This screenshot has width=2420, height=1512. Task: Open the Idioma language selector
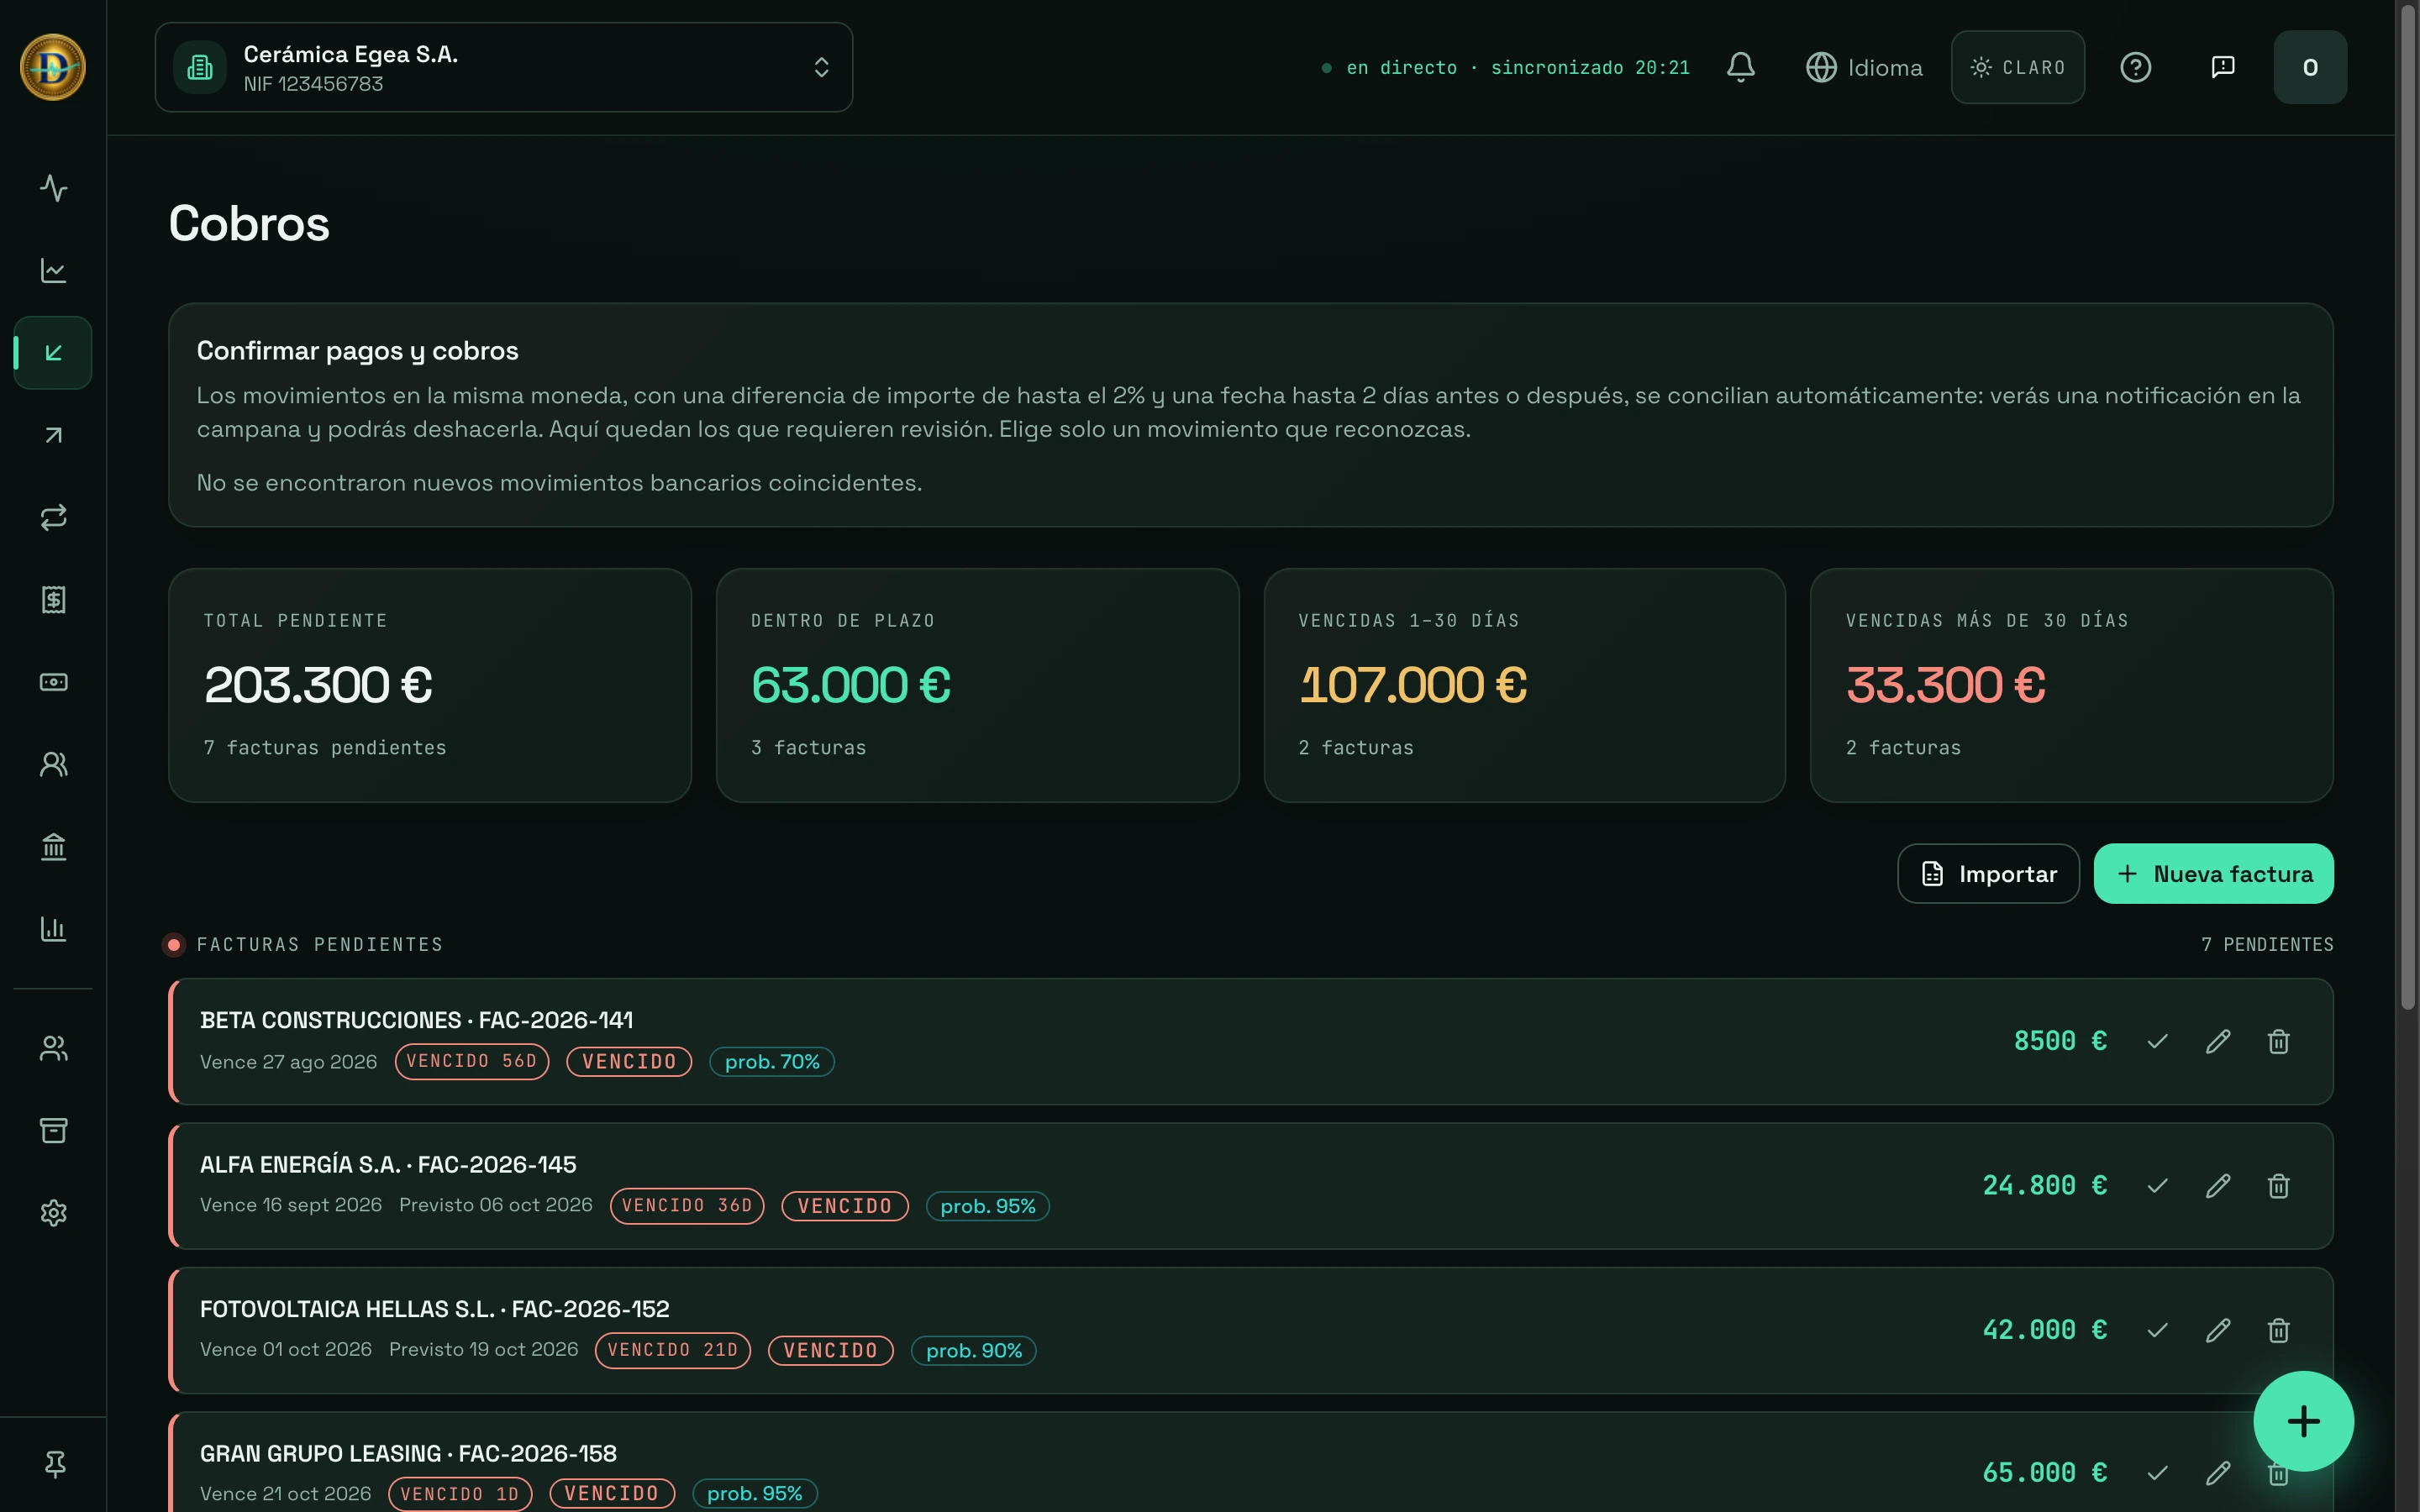pos(1864,67)
